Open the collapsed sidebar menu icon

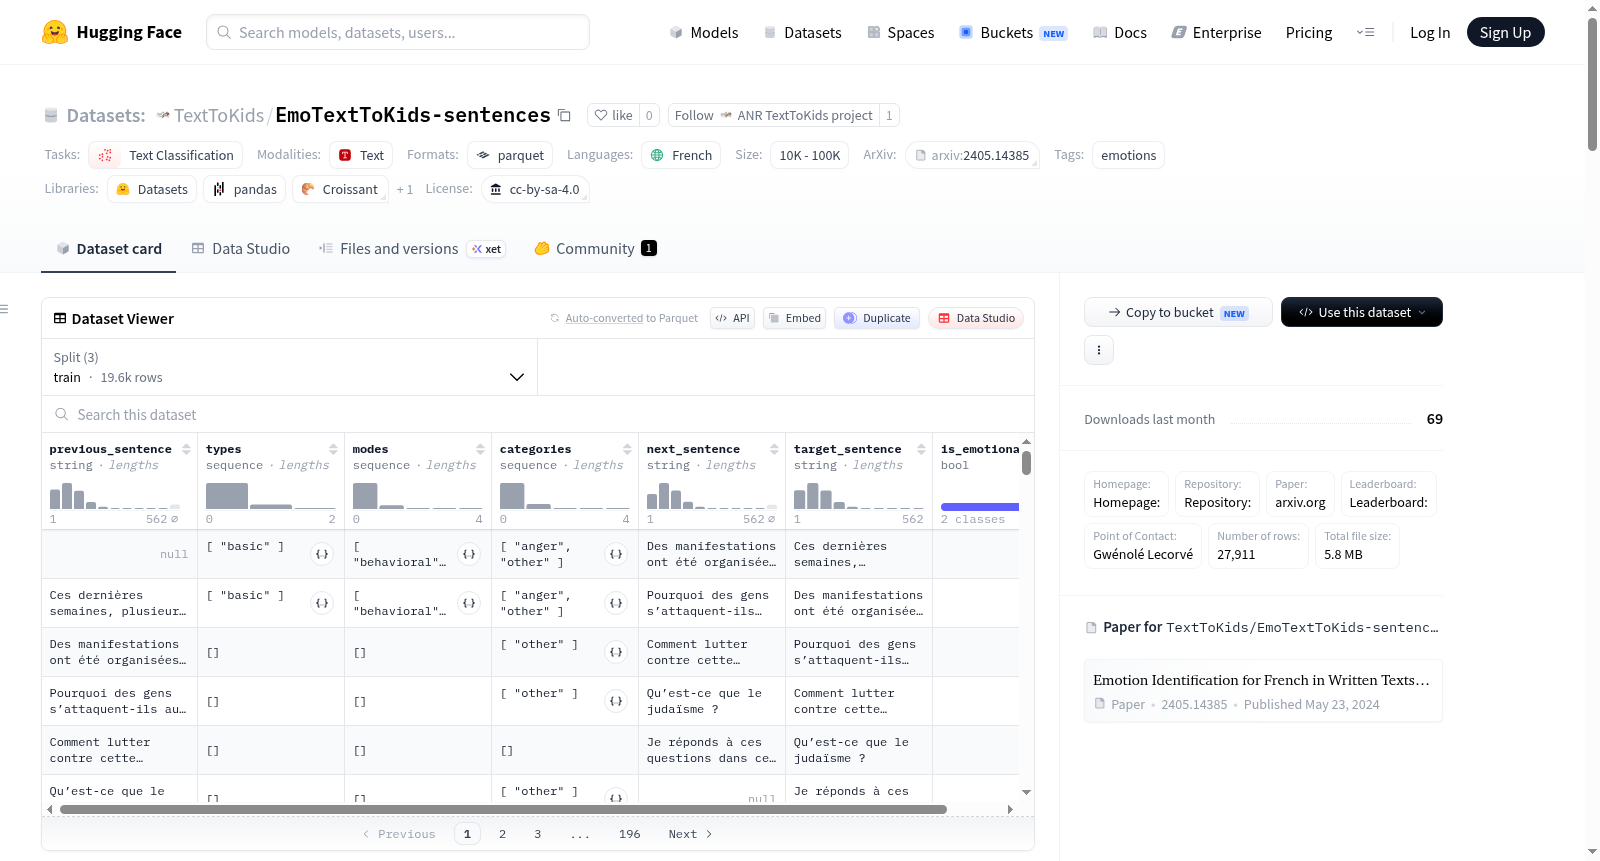click(4, 309)
